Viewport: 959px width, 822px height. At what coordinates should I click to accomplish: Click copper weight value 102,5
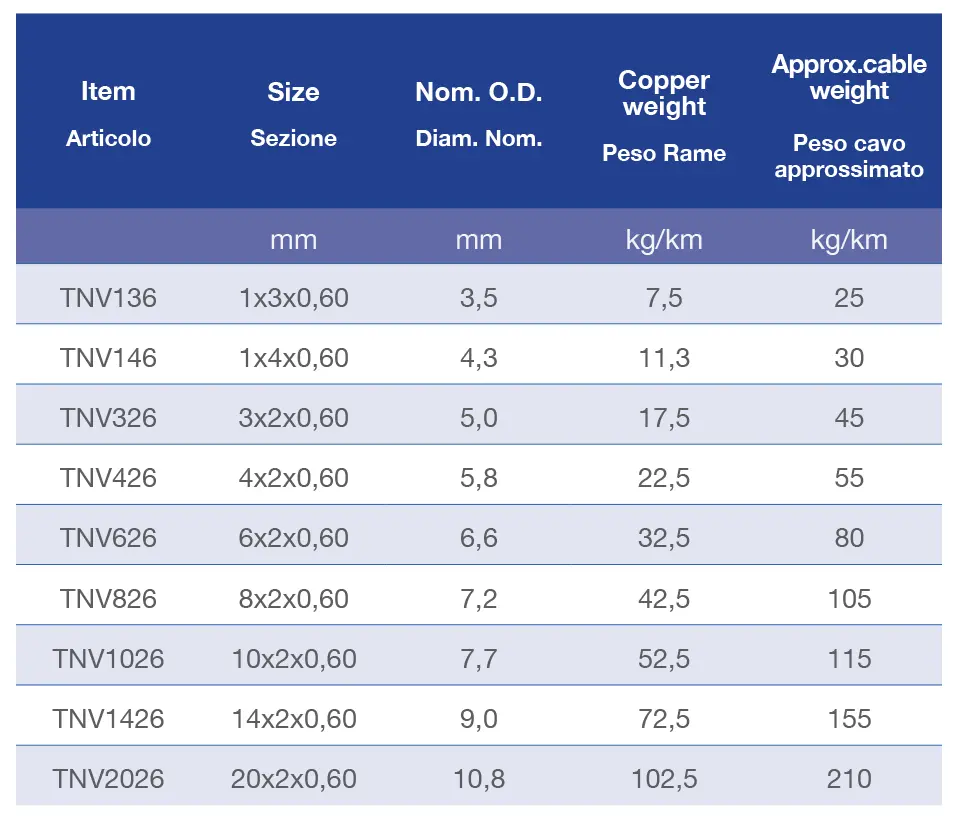664,780
